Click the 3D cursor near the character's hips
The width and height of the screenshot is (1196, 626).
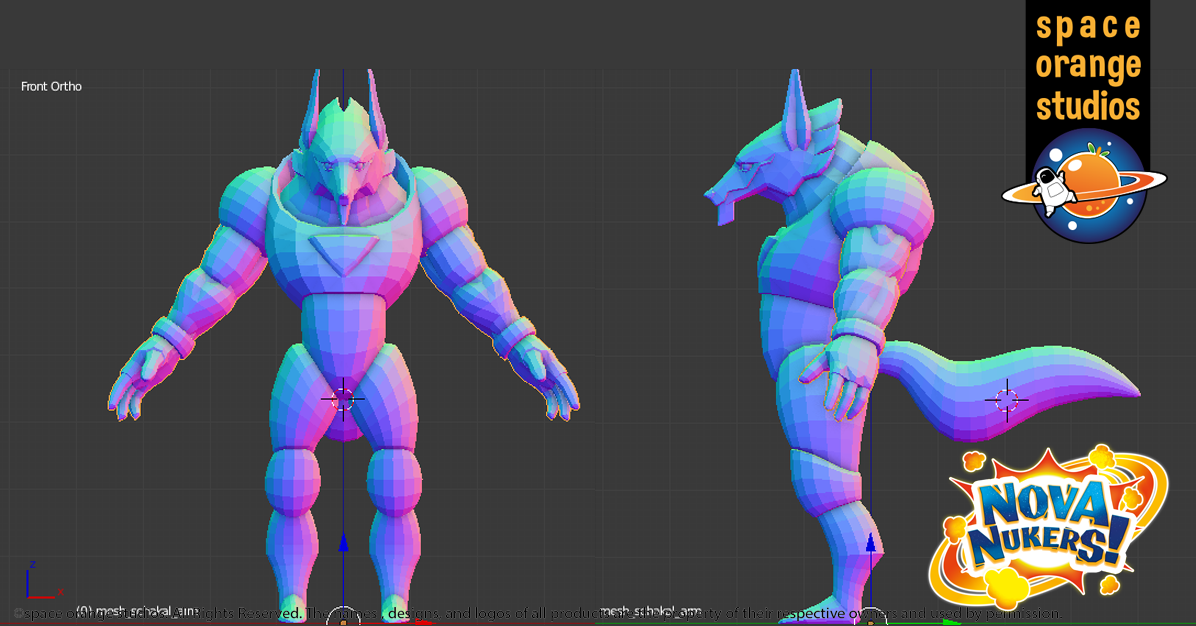coord(345,397)
